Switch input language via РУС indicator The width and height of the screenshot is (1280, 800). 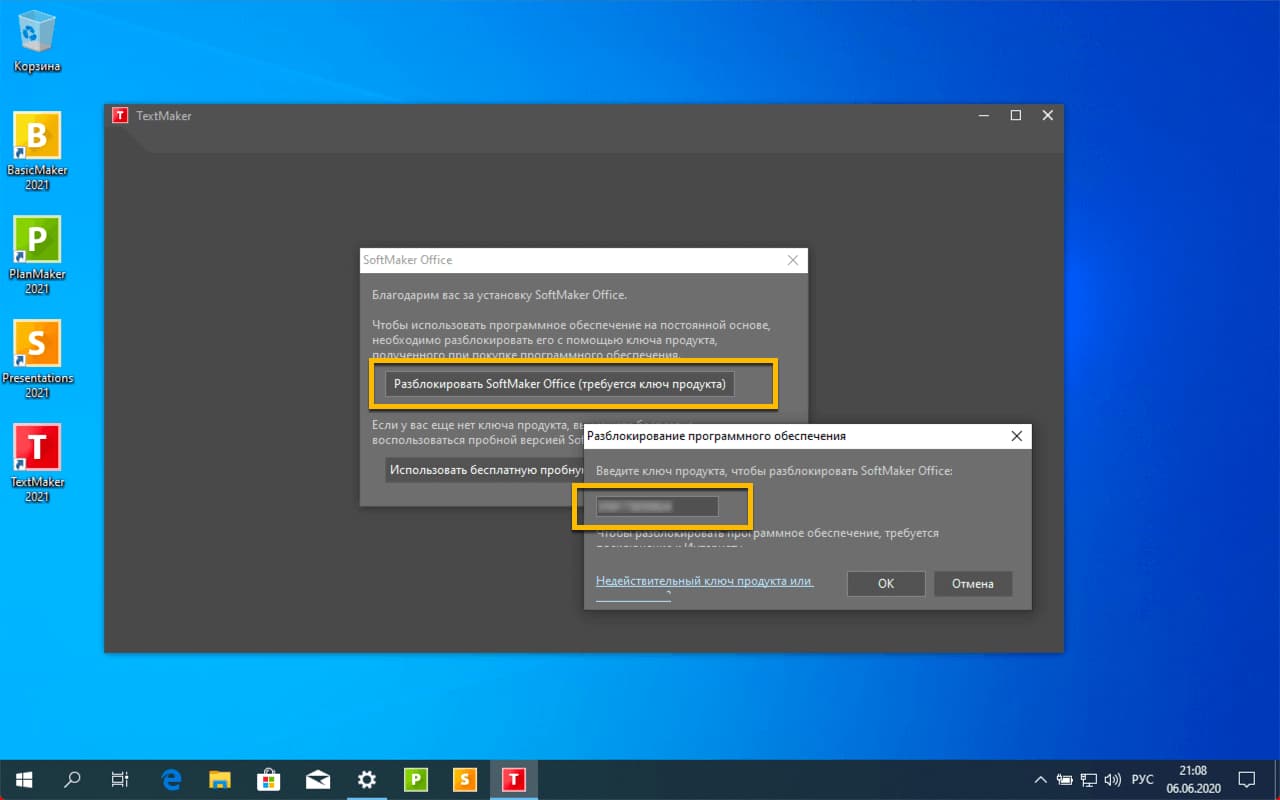click(1143, 779)
